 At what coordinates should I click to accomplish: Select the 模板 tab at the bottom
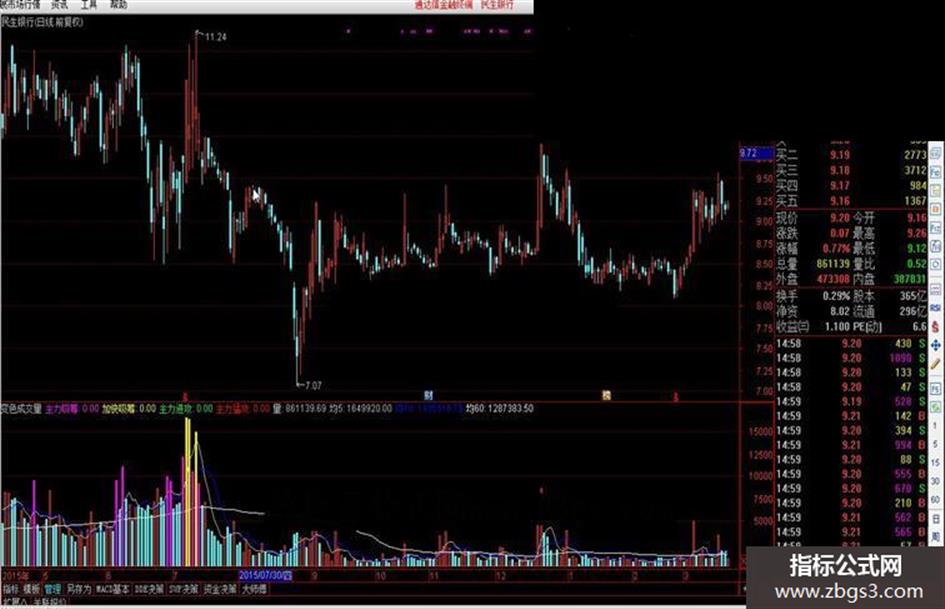31,589
